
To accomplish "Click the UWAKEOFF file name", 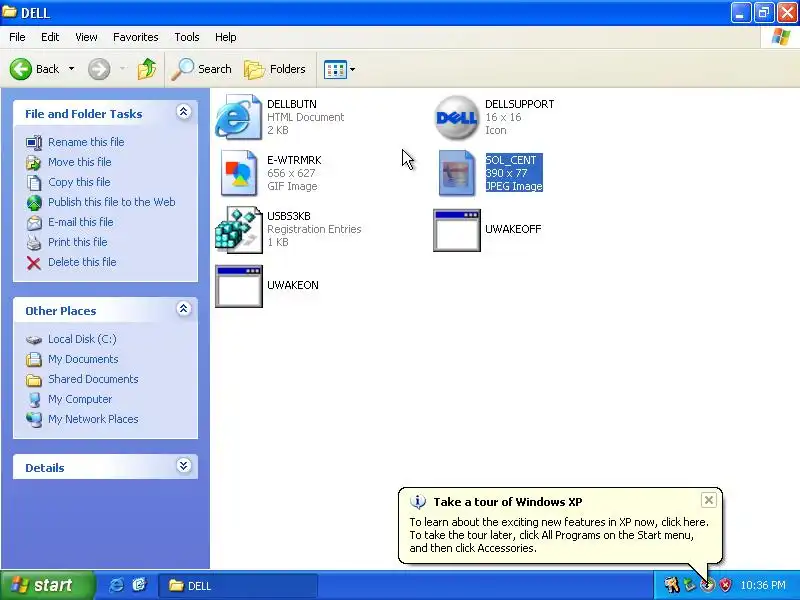I will click(x=513, y=229).
